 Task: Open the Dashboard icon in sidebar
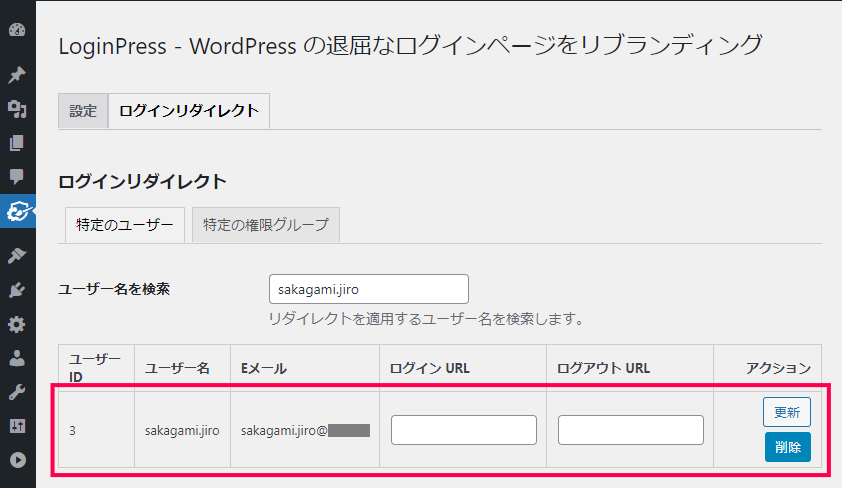17,29
